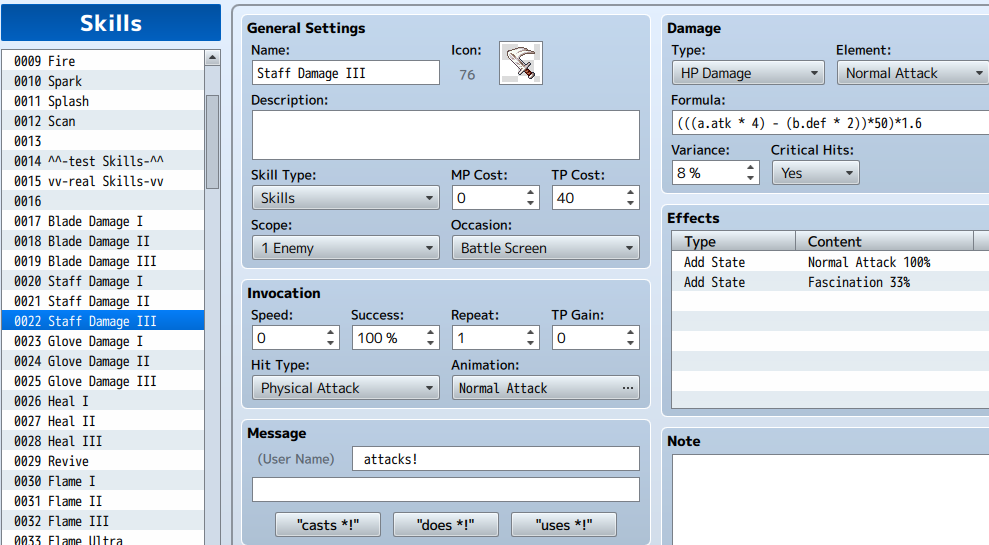Select skill 0025 Glove Damage III
This screenshot has height=545, width=989.
pyautogui.click(x=103, y=381)
